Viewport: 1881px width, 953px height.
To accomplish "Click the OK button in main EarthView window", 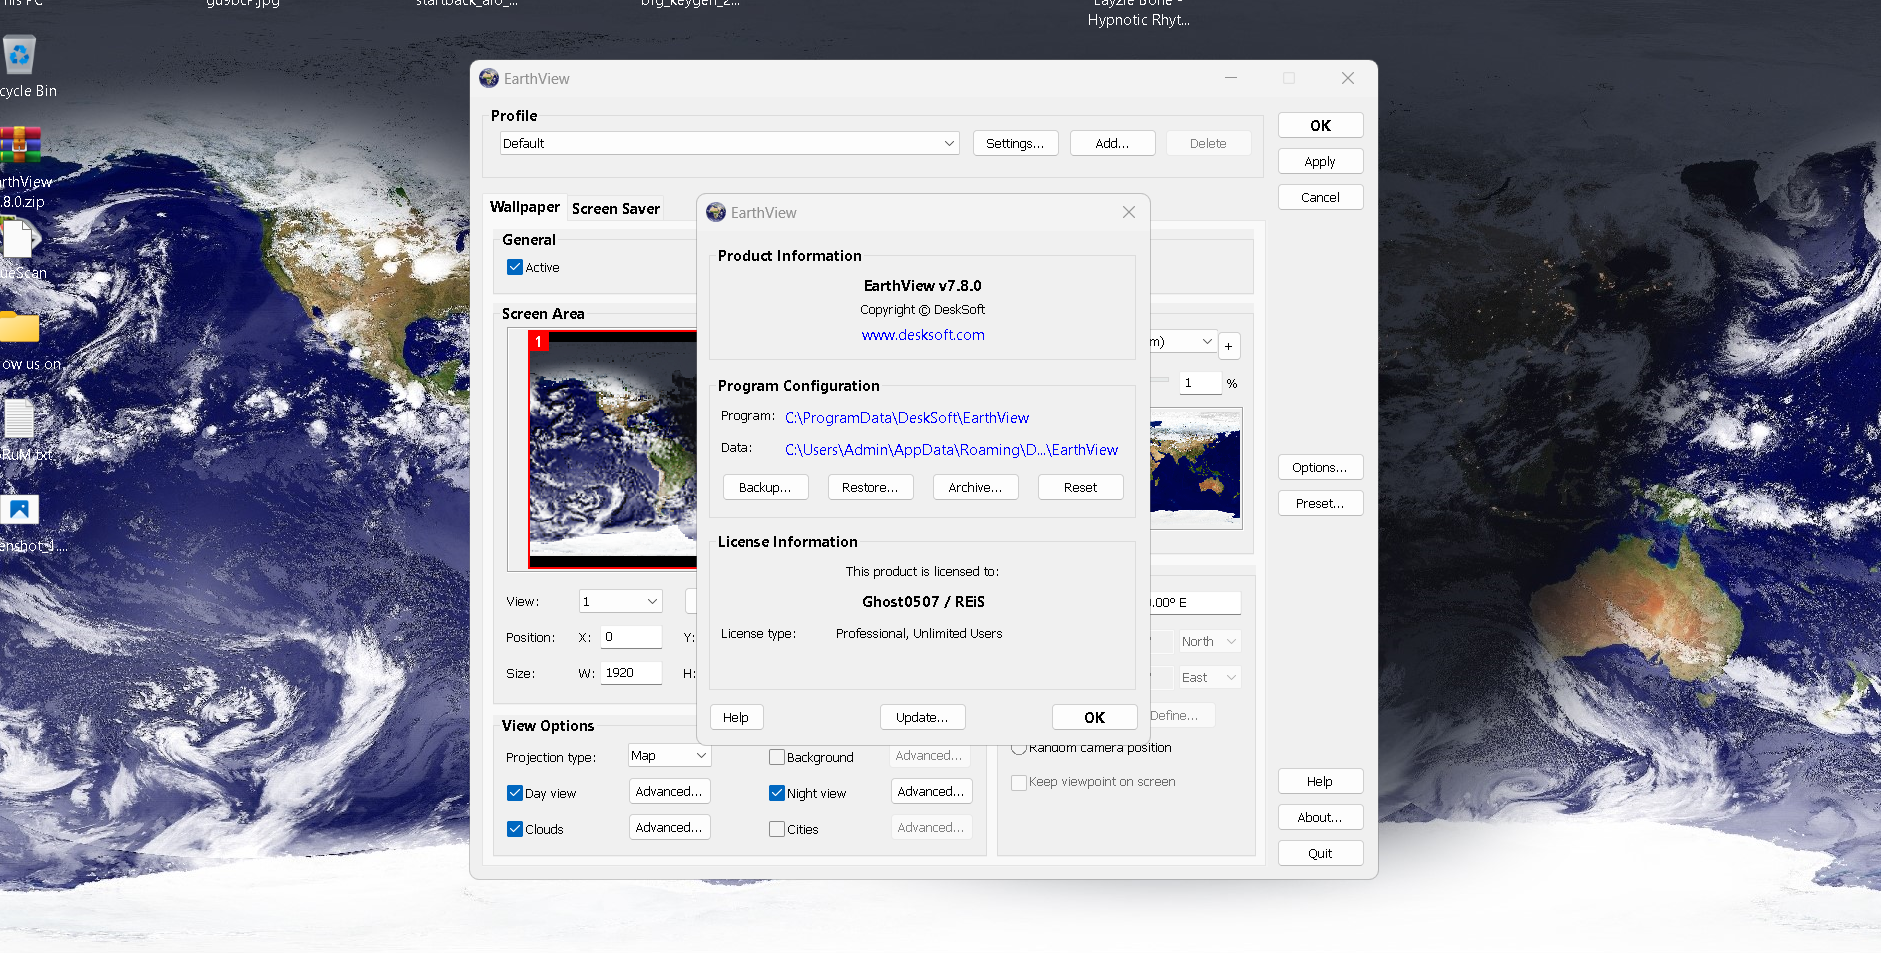I will (x=1320, y=125).
